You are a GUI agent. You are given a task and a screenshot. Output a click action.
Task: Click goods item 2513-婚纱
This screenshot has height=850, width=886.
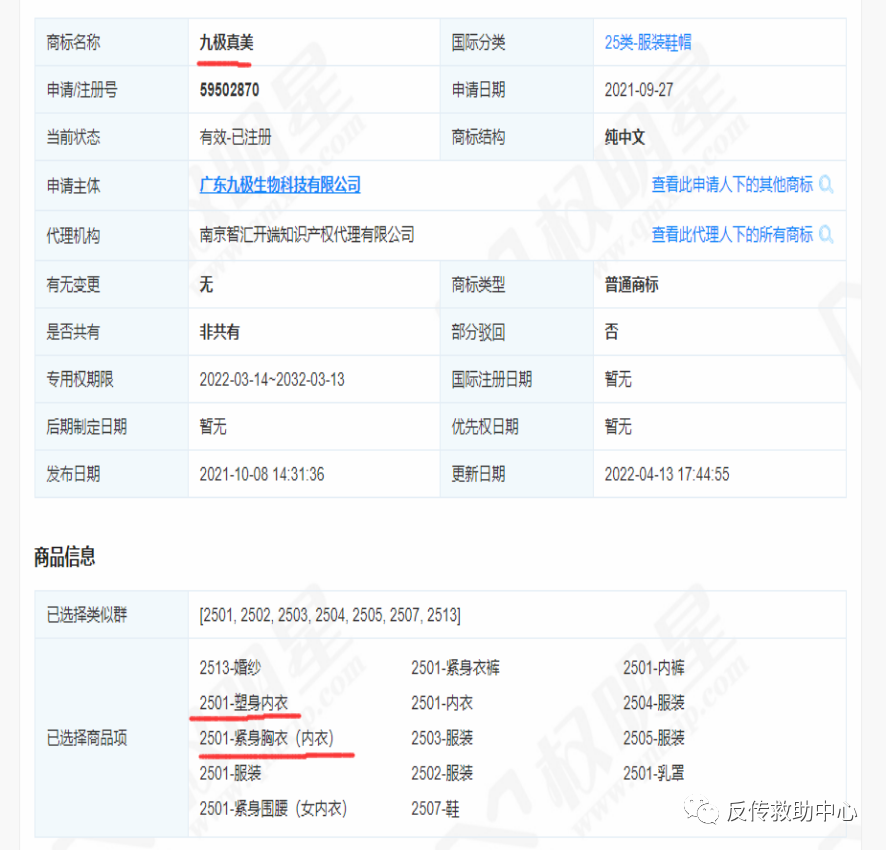coord(232,667)
